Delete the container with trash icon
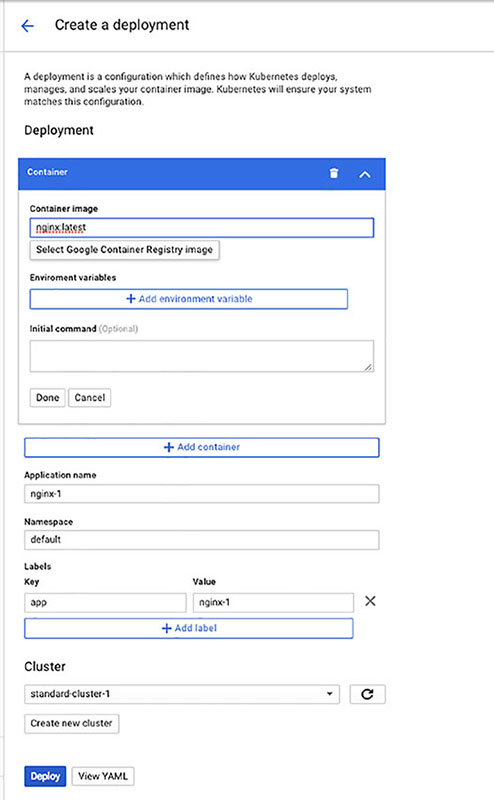Screen dimensions: 494x800 point(334,173)
